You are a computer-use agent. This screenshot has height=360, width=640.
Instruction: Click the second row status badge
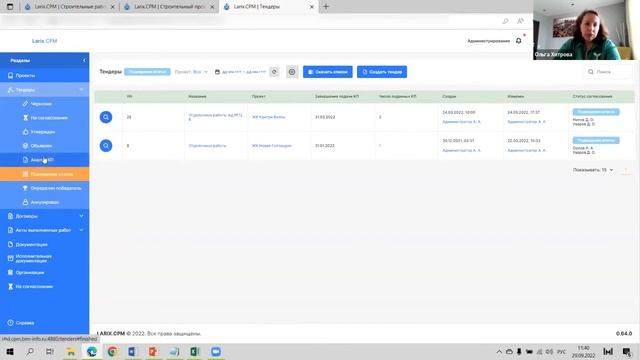[x=596, y=140]
